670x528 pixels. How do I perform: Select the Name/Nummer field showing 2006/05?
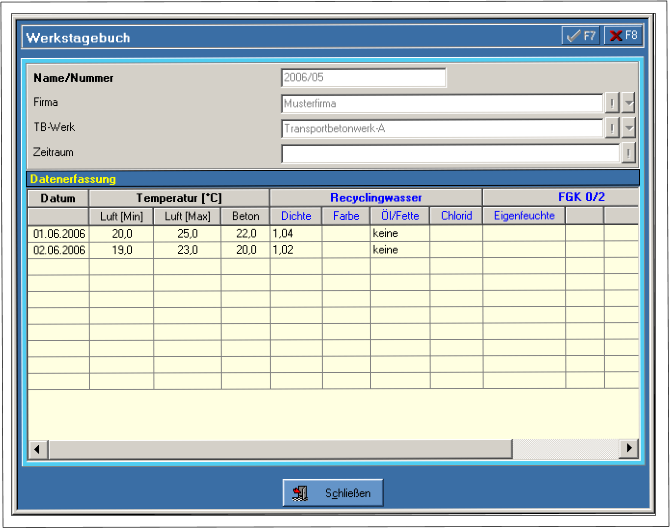pos(363,77)
